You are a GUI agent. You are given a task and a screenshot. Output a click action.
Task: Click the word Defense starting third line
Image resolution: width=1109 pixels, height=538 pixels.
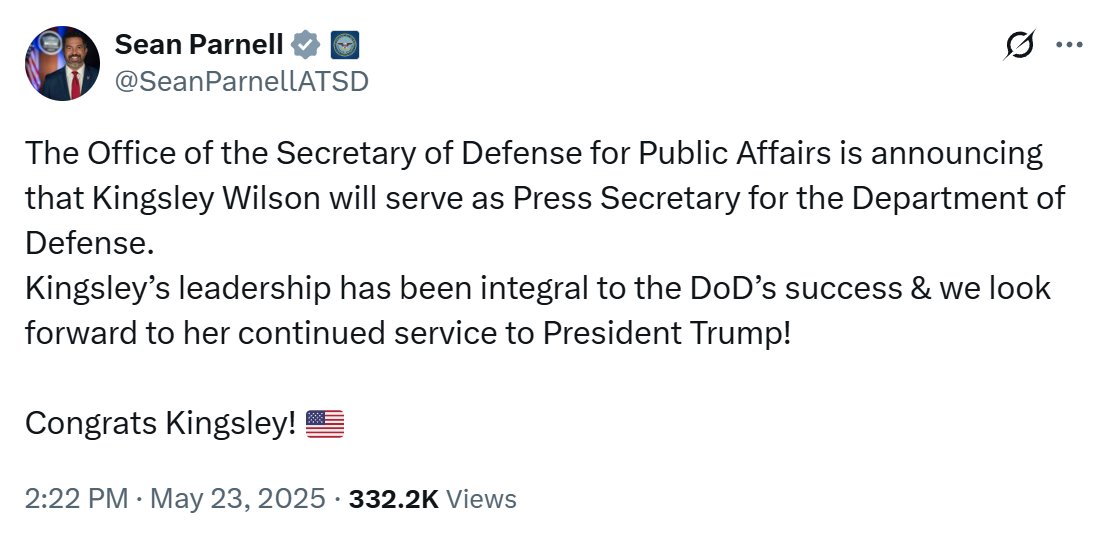point(89,243)
